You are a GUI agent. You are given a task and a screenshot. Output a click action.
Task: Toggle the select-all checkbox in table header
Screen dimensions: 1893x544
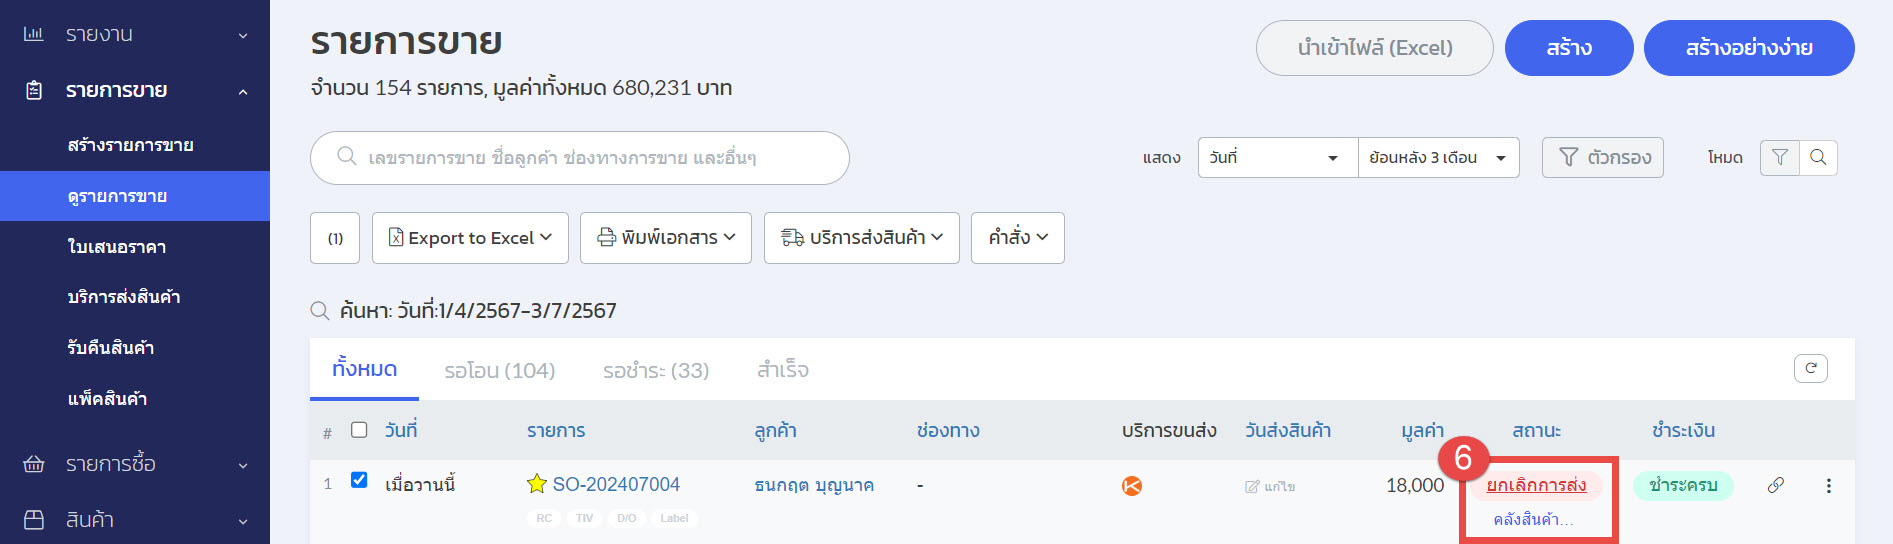coord(359,430)
